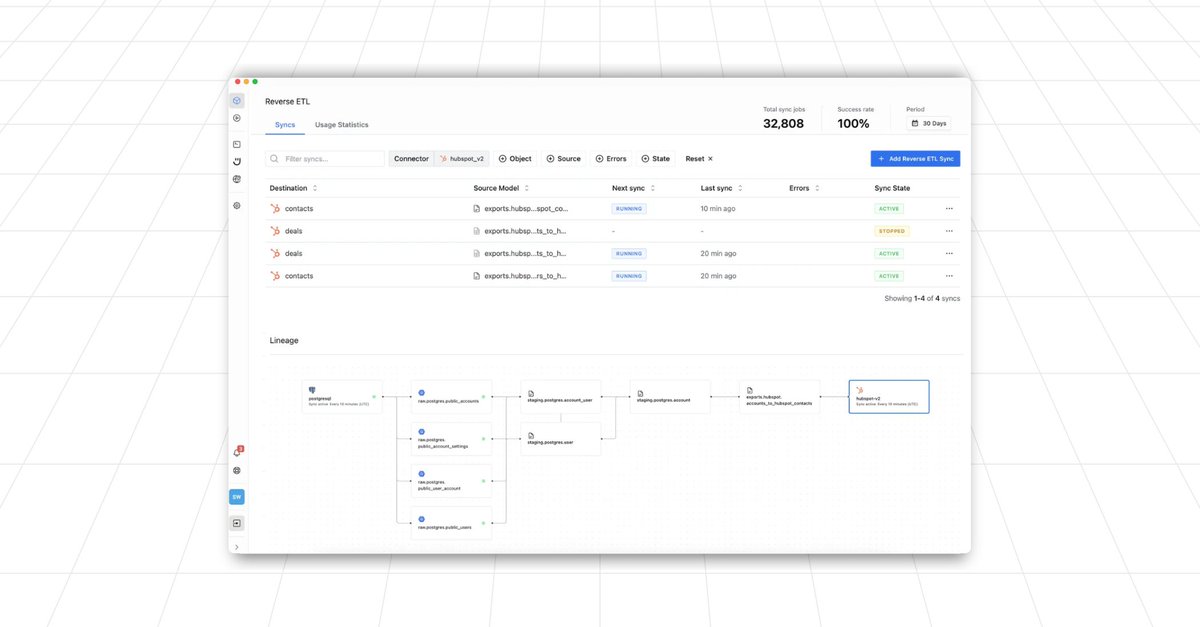The height and width of the screenshot is (627, 1200).
Task: Switch to the Usage Statistics tab
Action: click(x=341, y=124)
